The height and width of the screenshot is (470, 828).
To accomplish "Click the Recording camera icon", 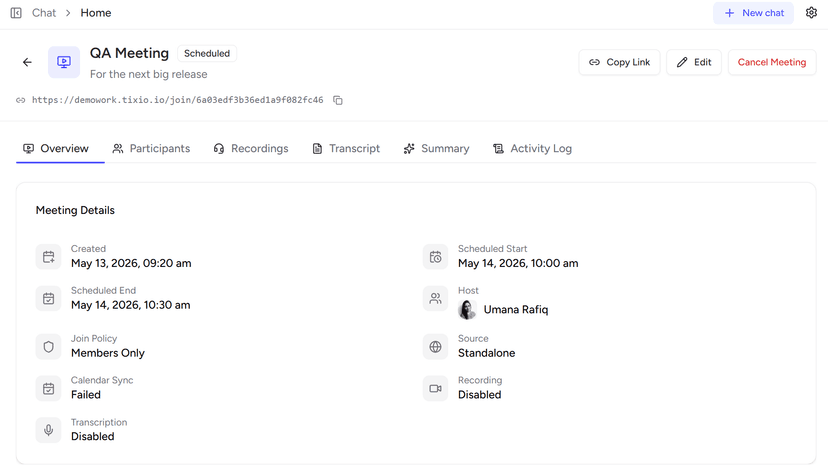I will pos(436,388).
